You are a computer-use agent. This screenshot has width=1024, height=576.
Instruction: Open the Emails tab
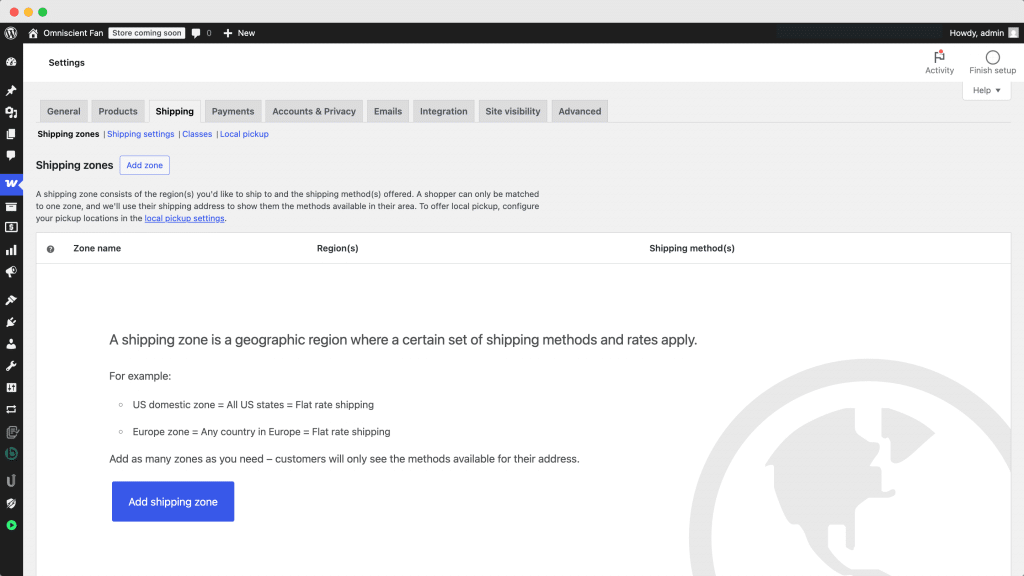[x=388, y=111]
